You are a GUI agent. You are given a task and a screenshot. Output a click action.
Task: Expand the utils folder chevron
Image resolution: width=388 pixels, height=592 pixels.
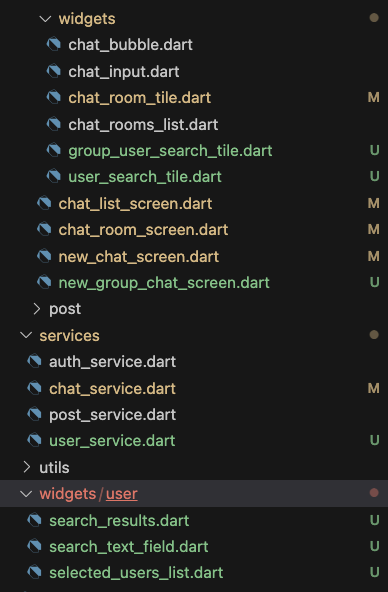pyautogui.click(x=27, y=467)
